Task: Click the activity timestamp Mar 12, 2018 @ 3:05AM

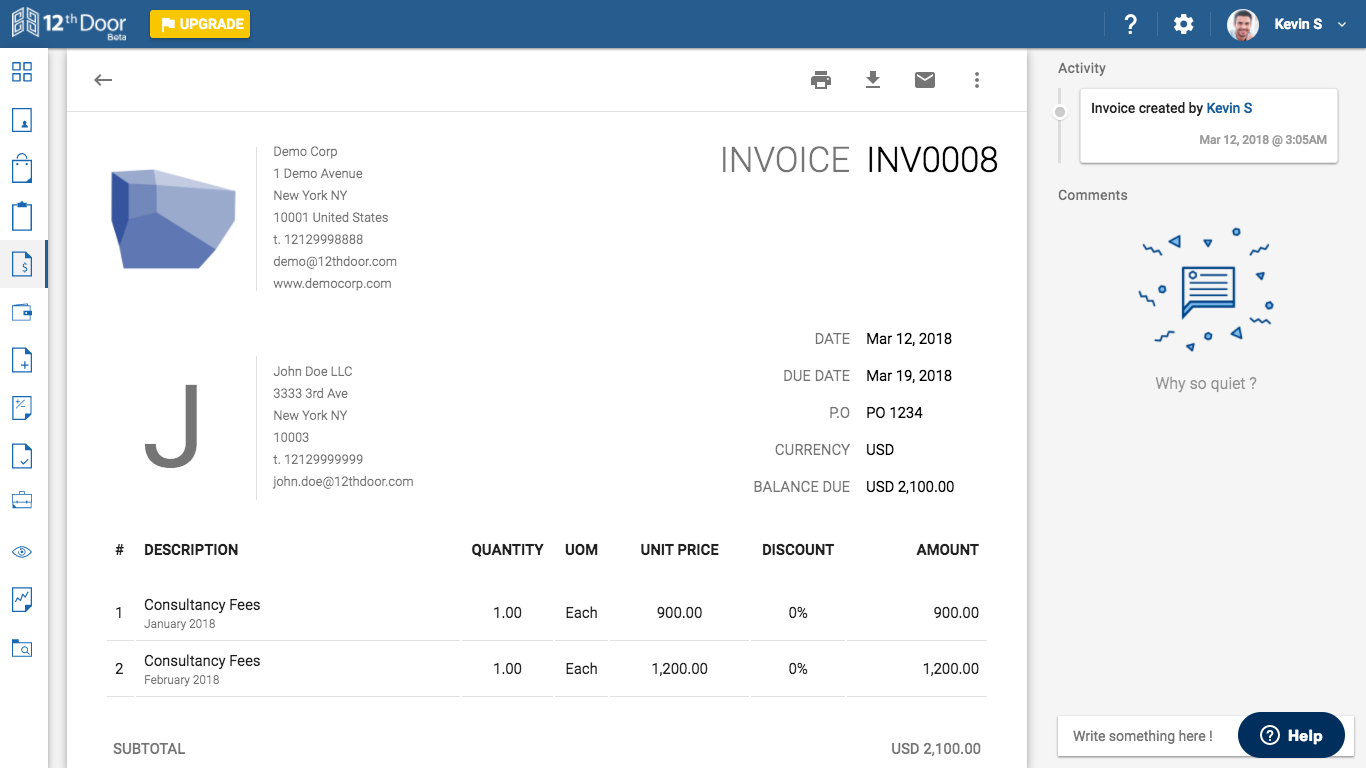Action: 1263,140
